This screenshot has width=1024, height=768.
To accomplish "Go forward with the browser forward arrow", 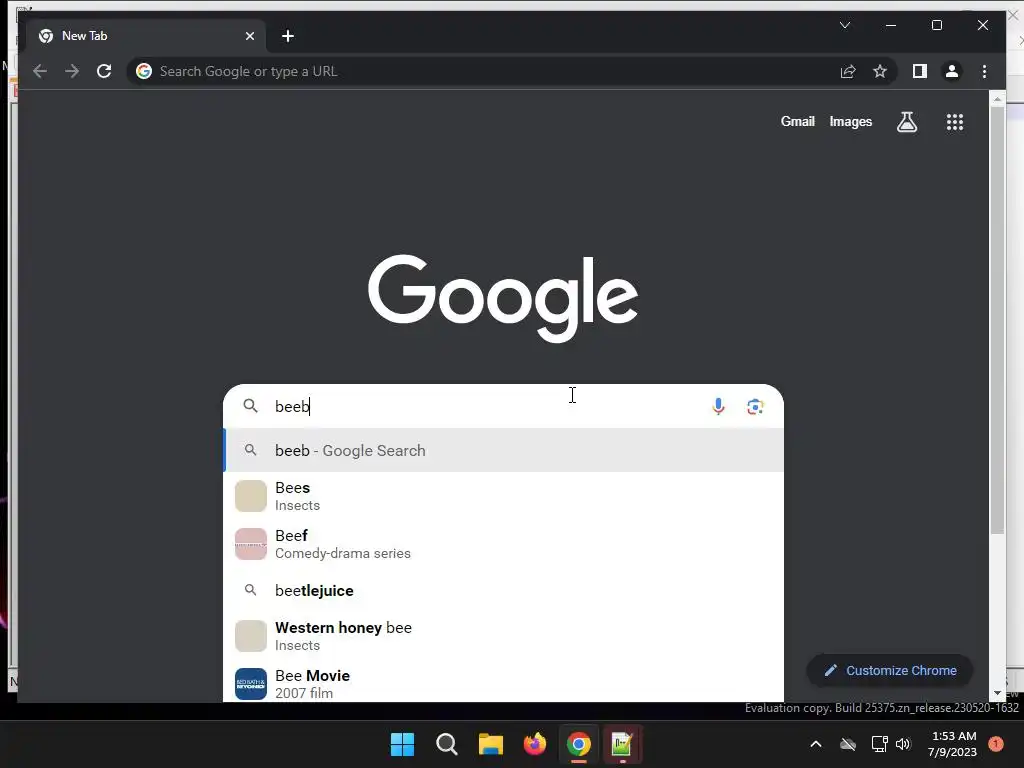I will (72, 71).
